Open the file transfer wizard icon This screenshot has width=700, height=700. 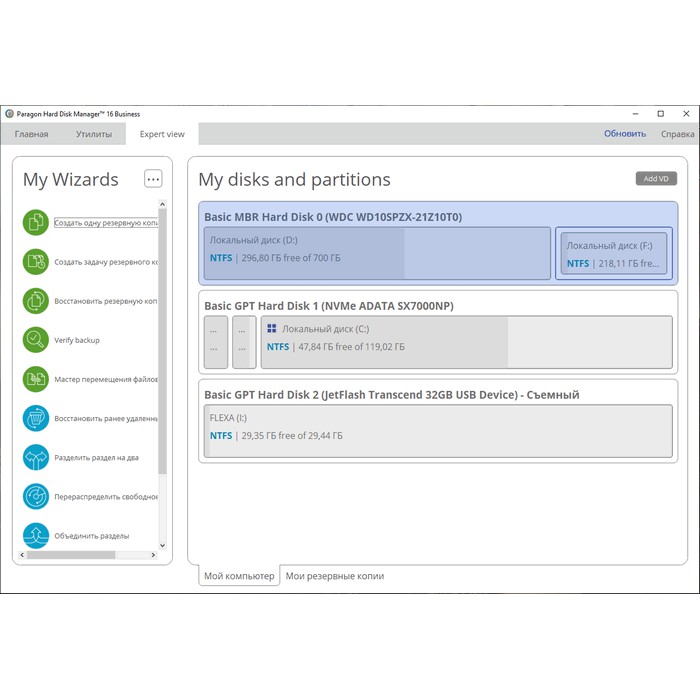click(x=36, y=379)
